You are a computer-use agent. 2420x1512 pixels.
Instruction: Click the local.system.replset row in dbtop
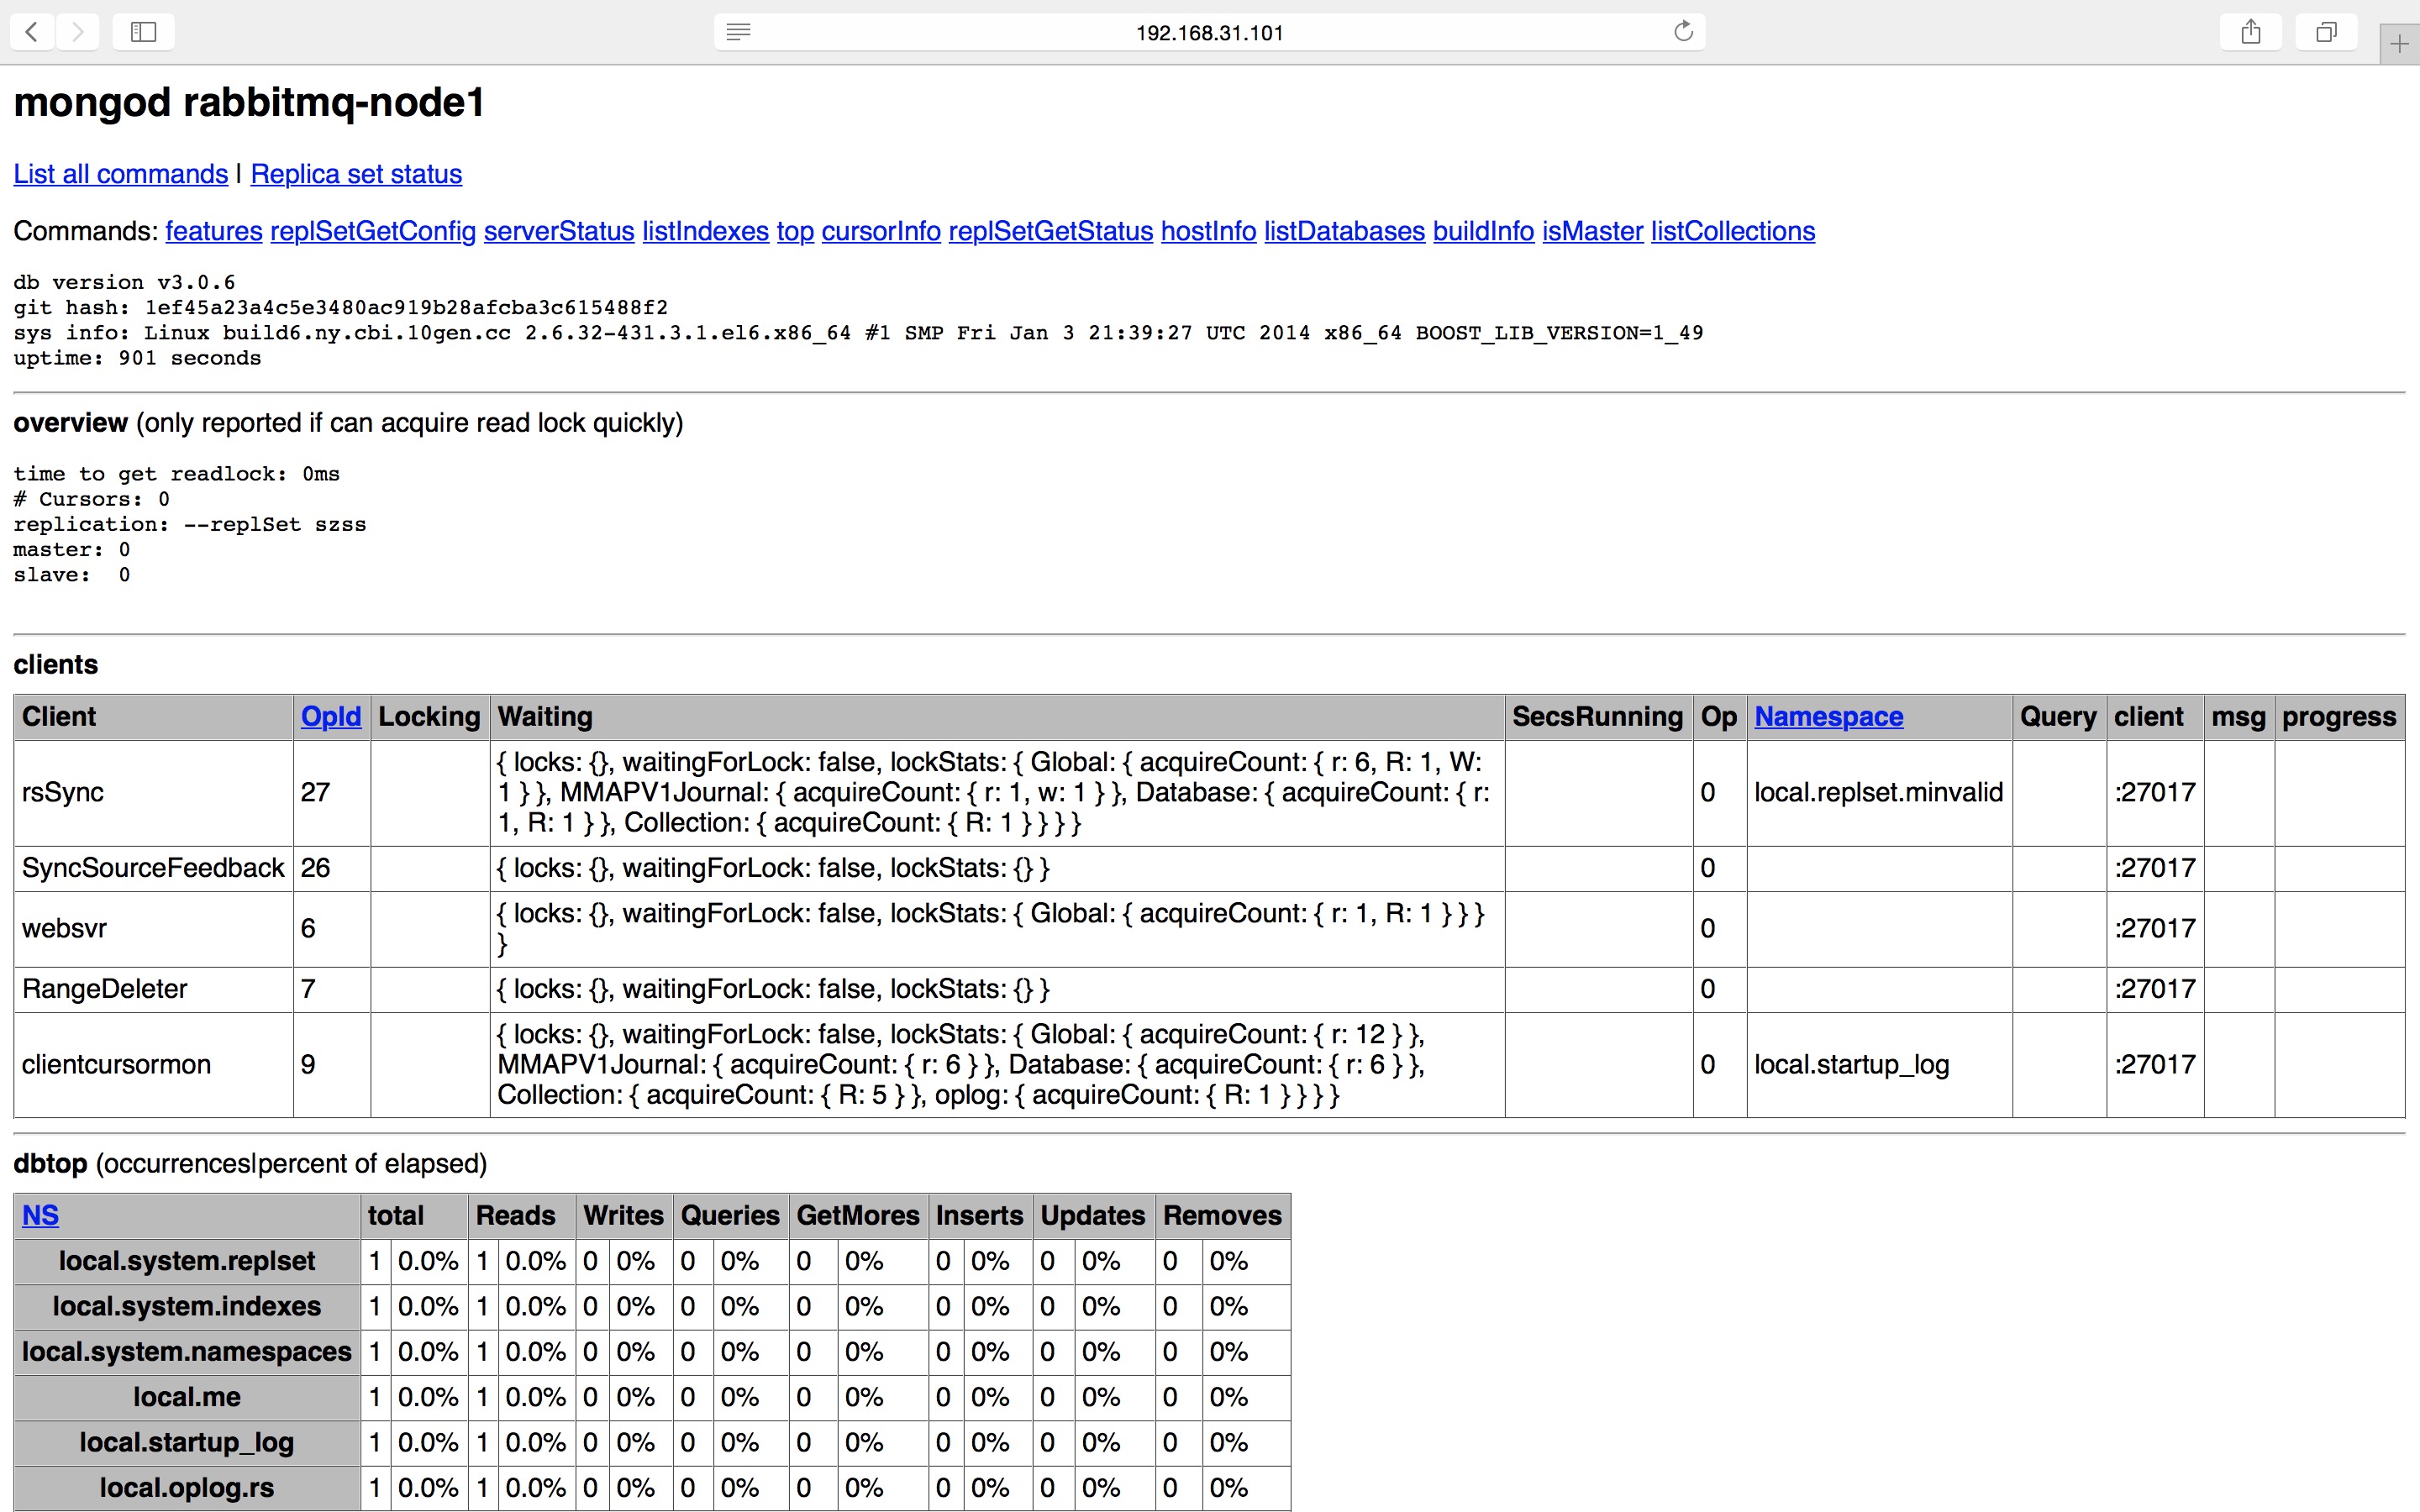tap(652, 1262)
